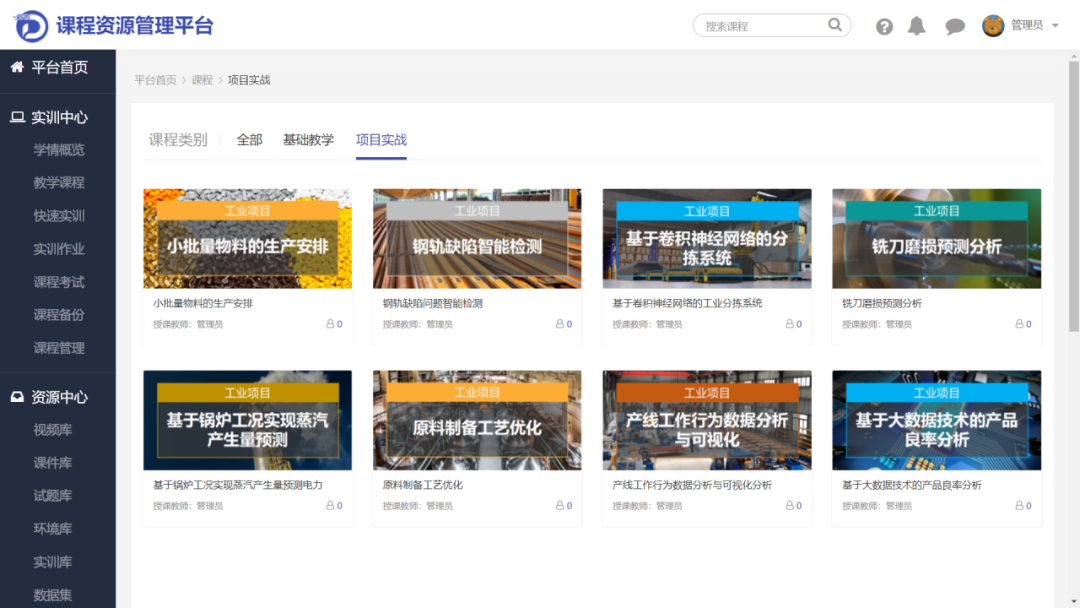
Task: Click the home icon beside 平台首页
Action: tap(17, 67)
